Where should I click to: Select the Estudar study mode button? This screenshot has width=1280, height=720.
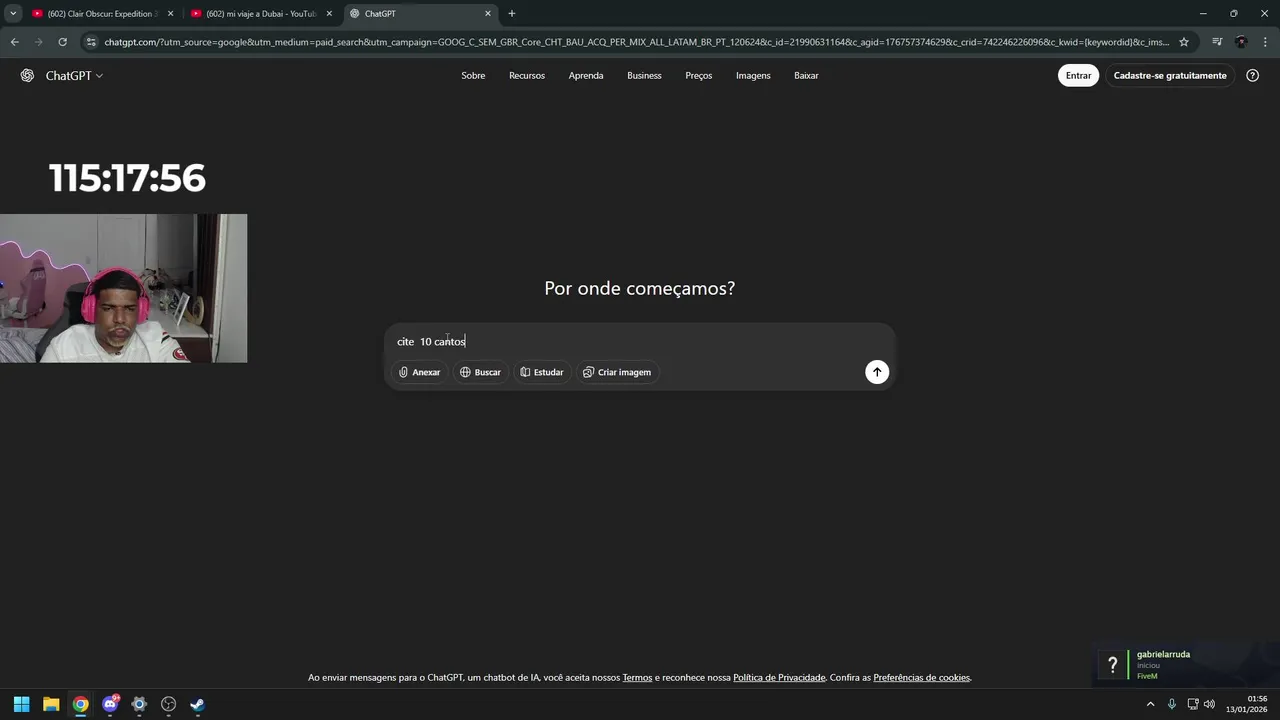[542, 372]
